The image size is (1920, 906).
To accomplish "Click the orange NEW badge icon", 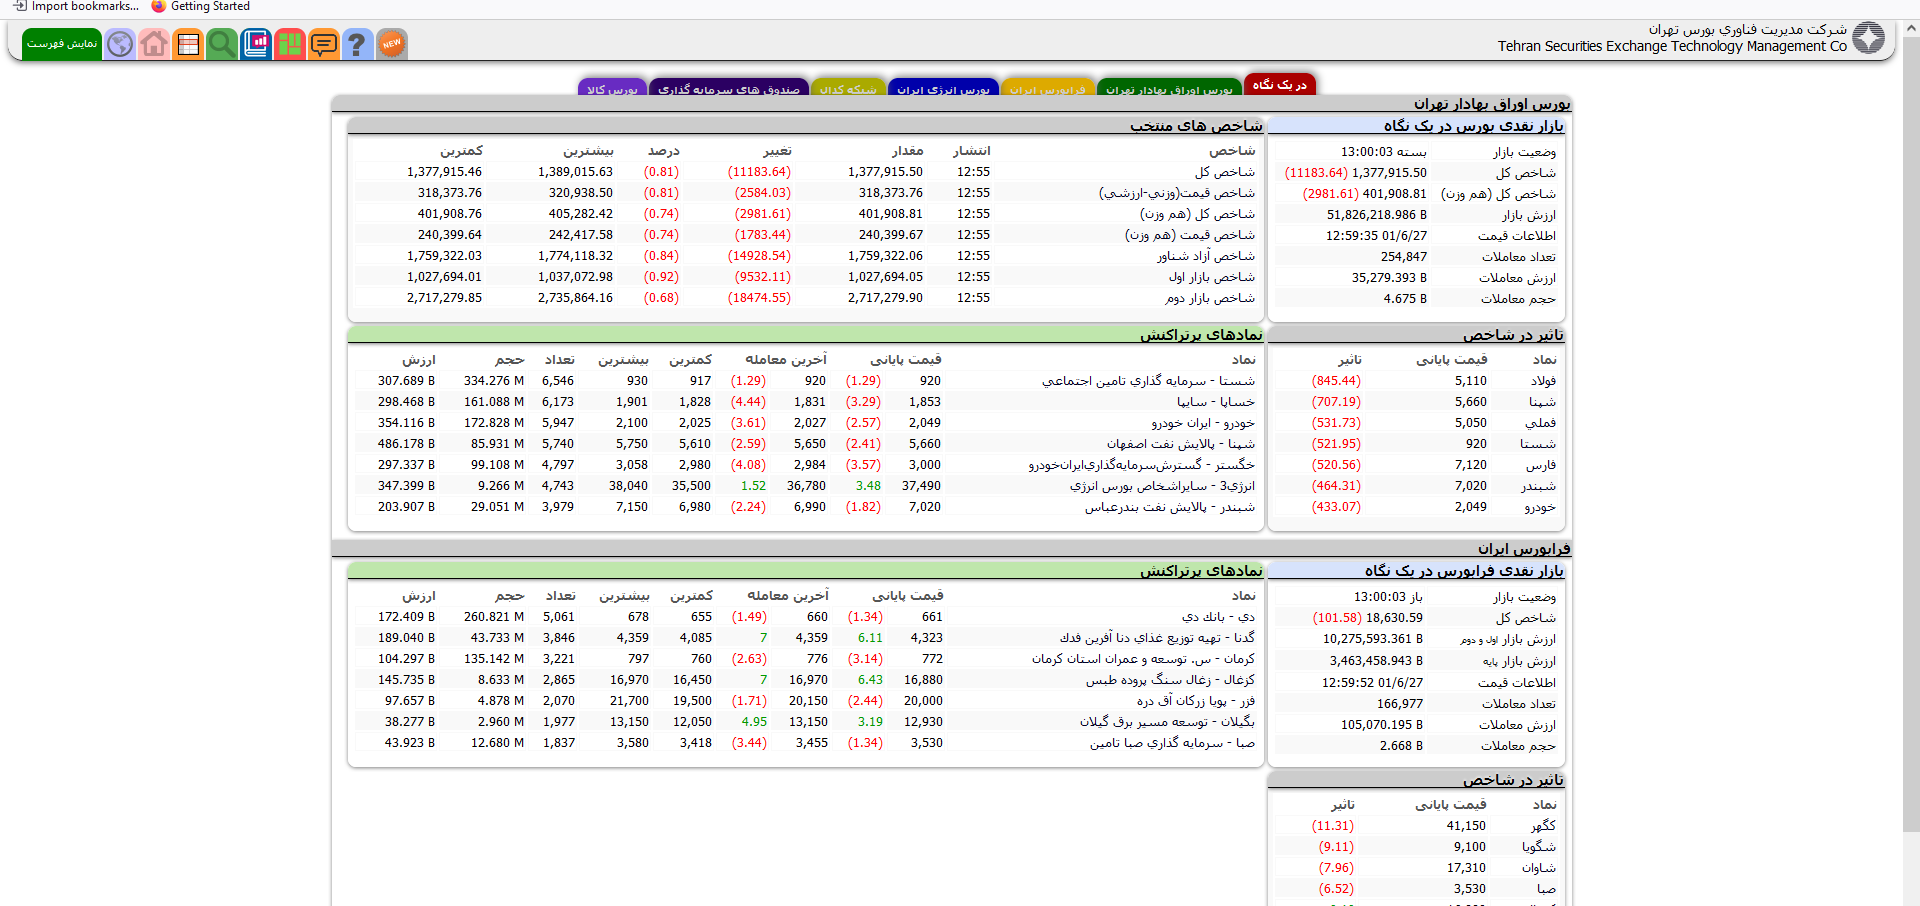I will pos(392,44).
